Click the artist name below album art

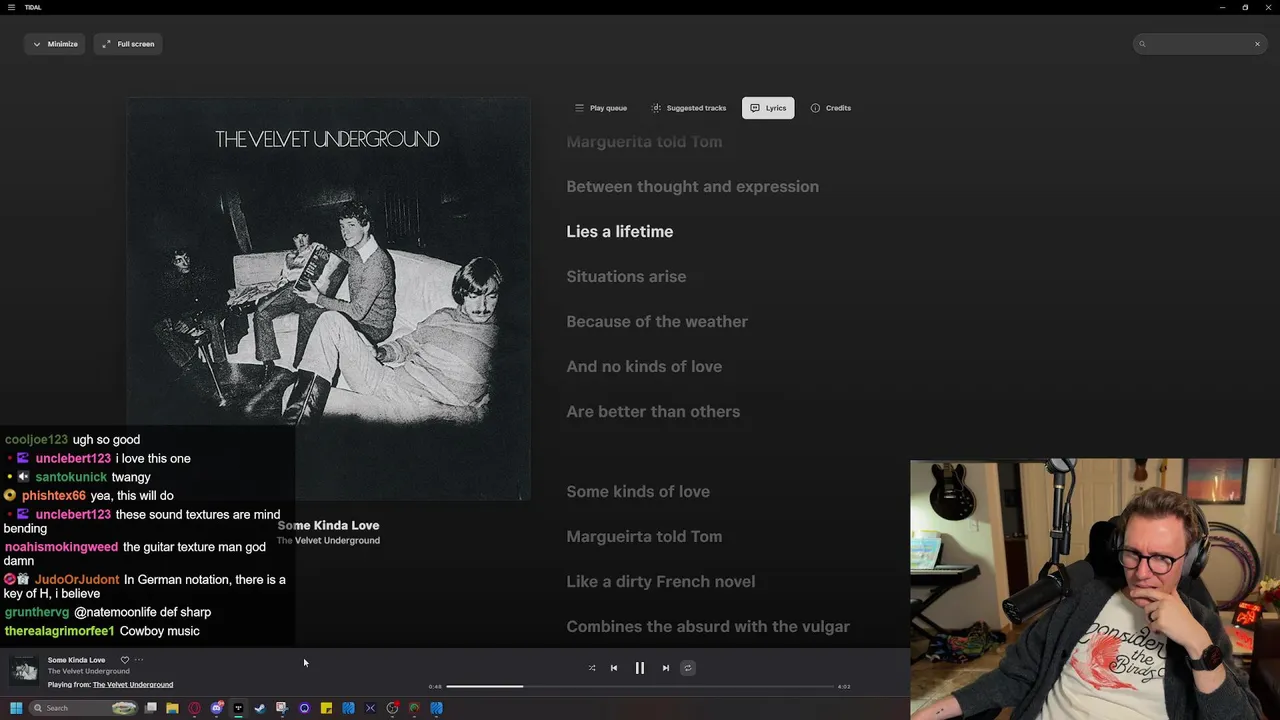pyautogui.click(x=328, y=541)
